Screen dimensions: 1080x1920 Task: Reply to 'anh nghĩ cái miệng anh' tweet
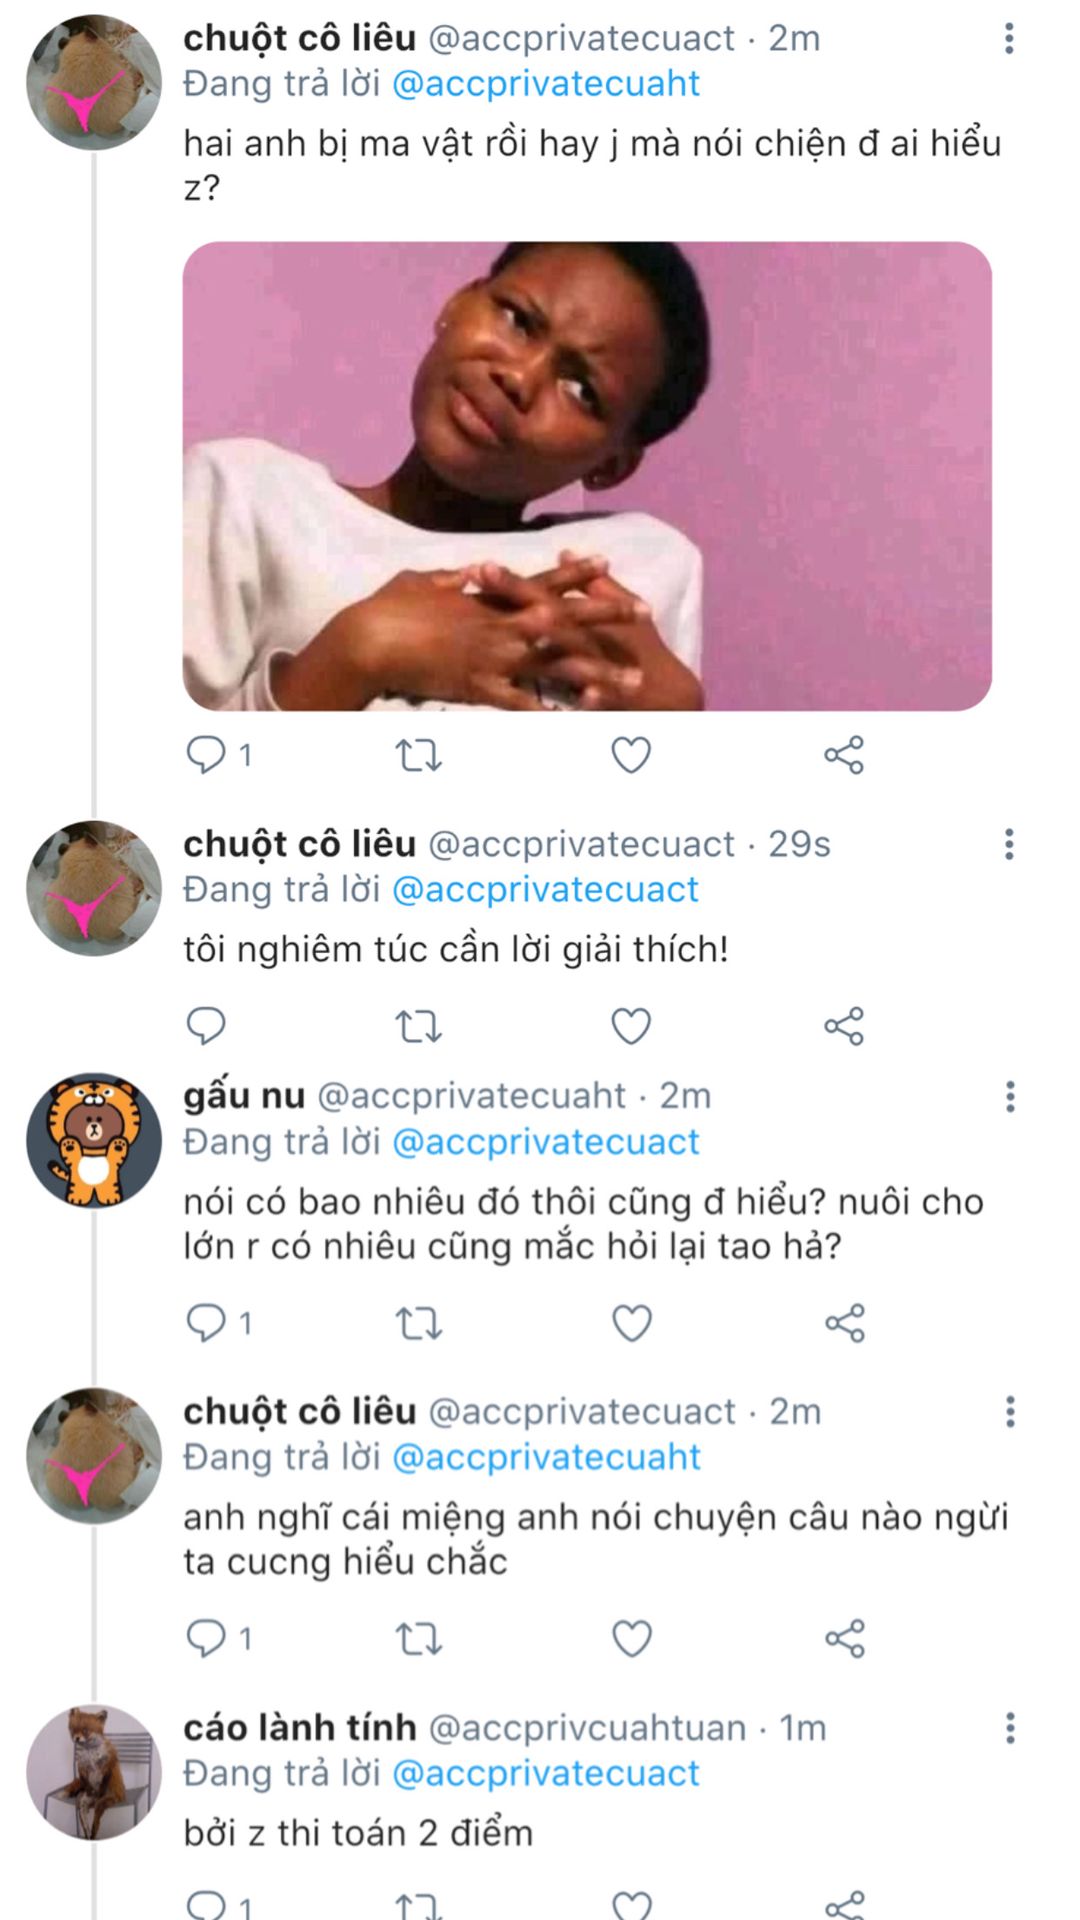pos(207,1638)
